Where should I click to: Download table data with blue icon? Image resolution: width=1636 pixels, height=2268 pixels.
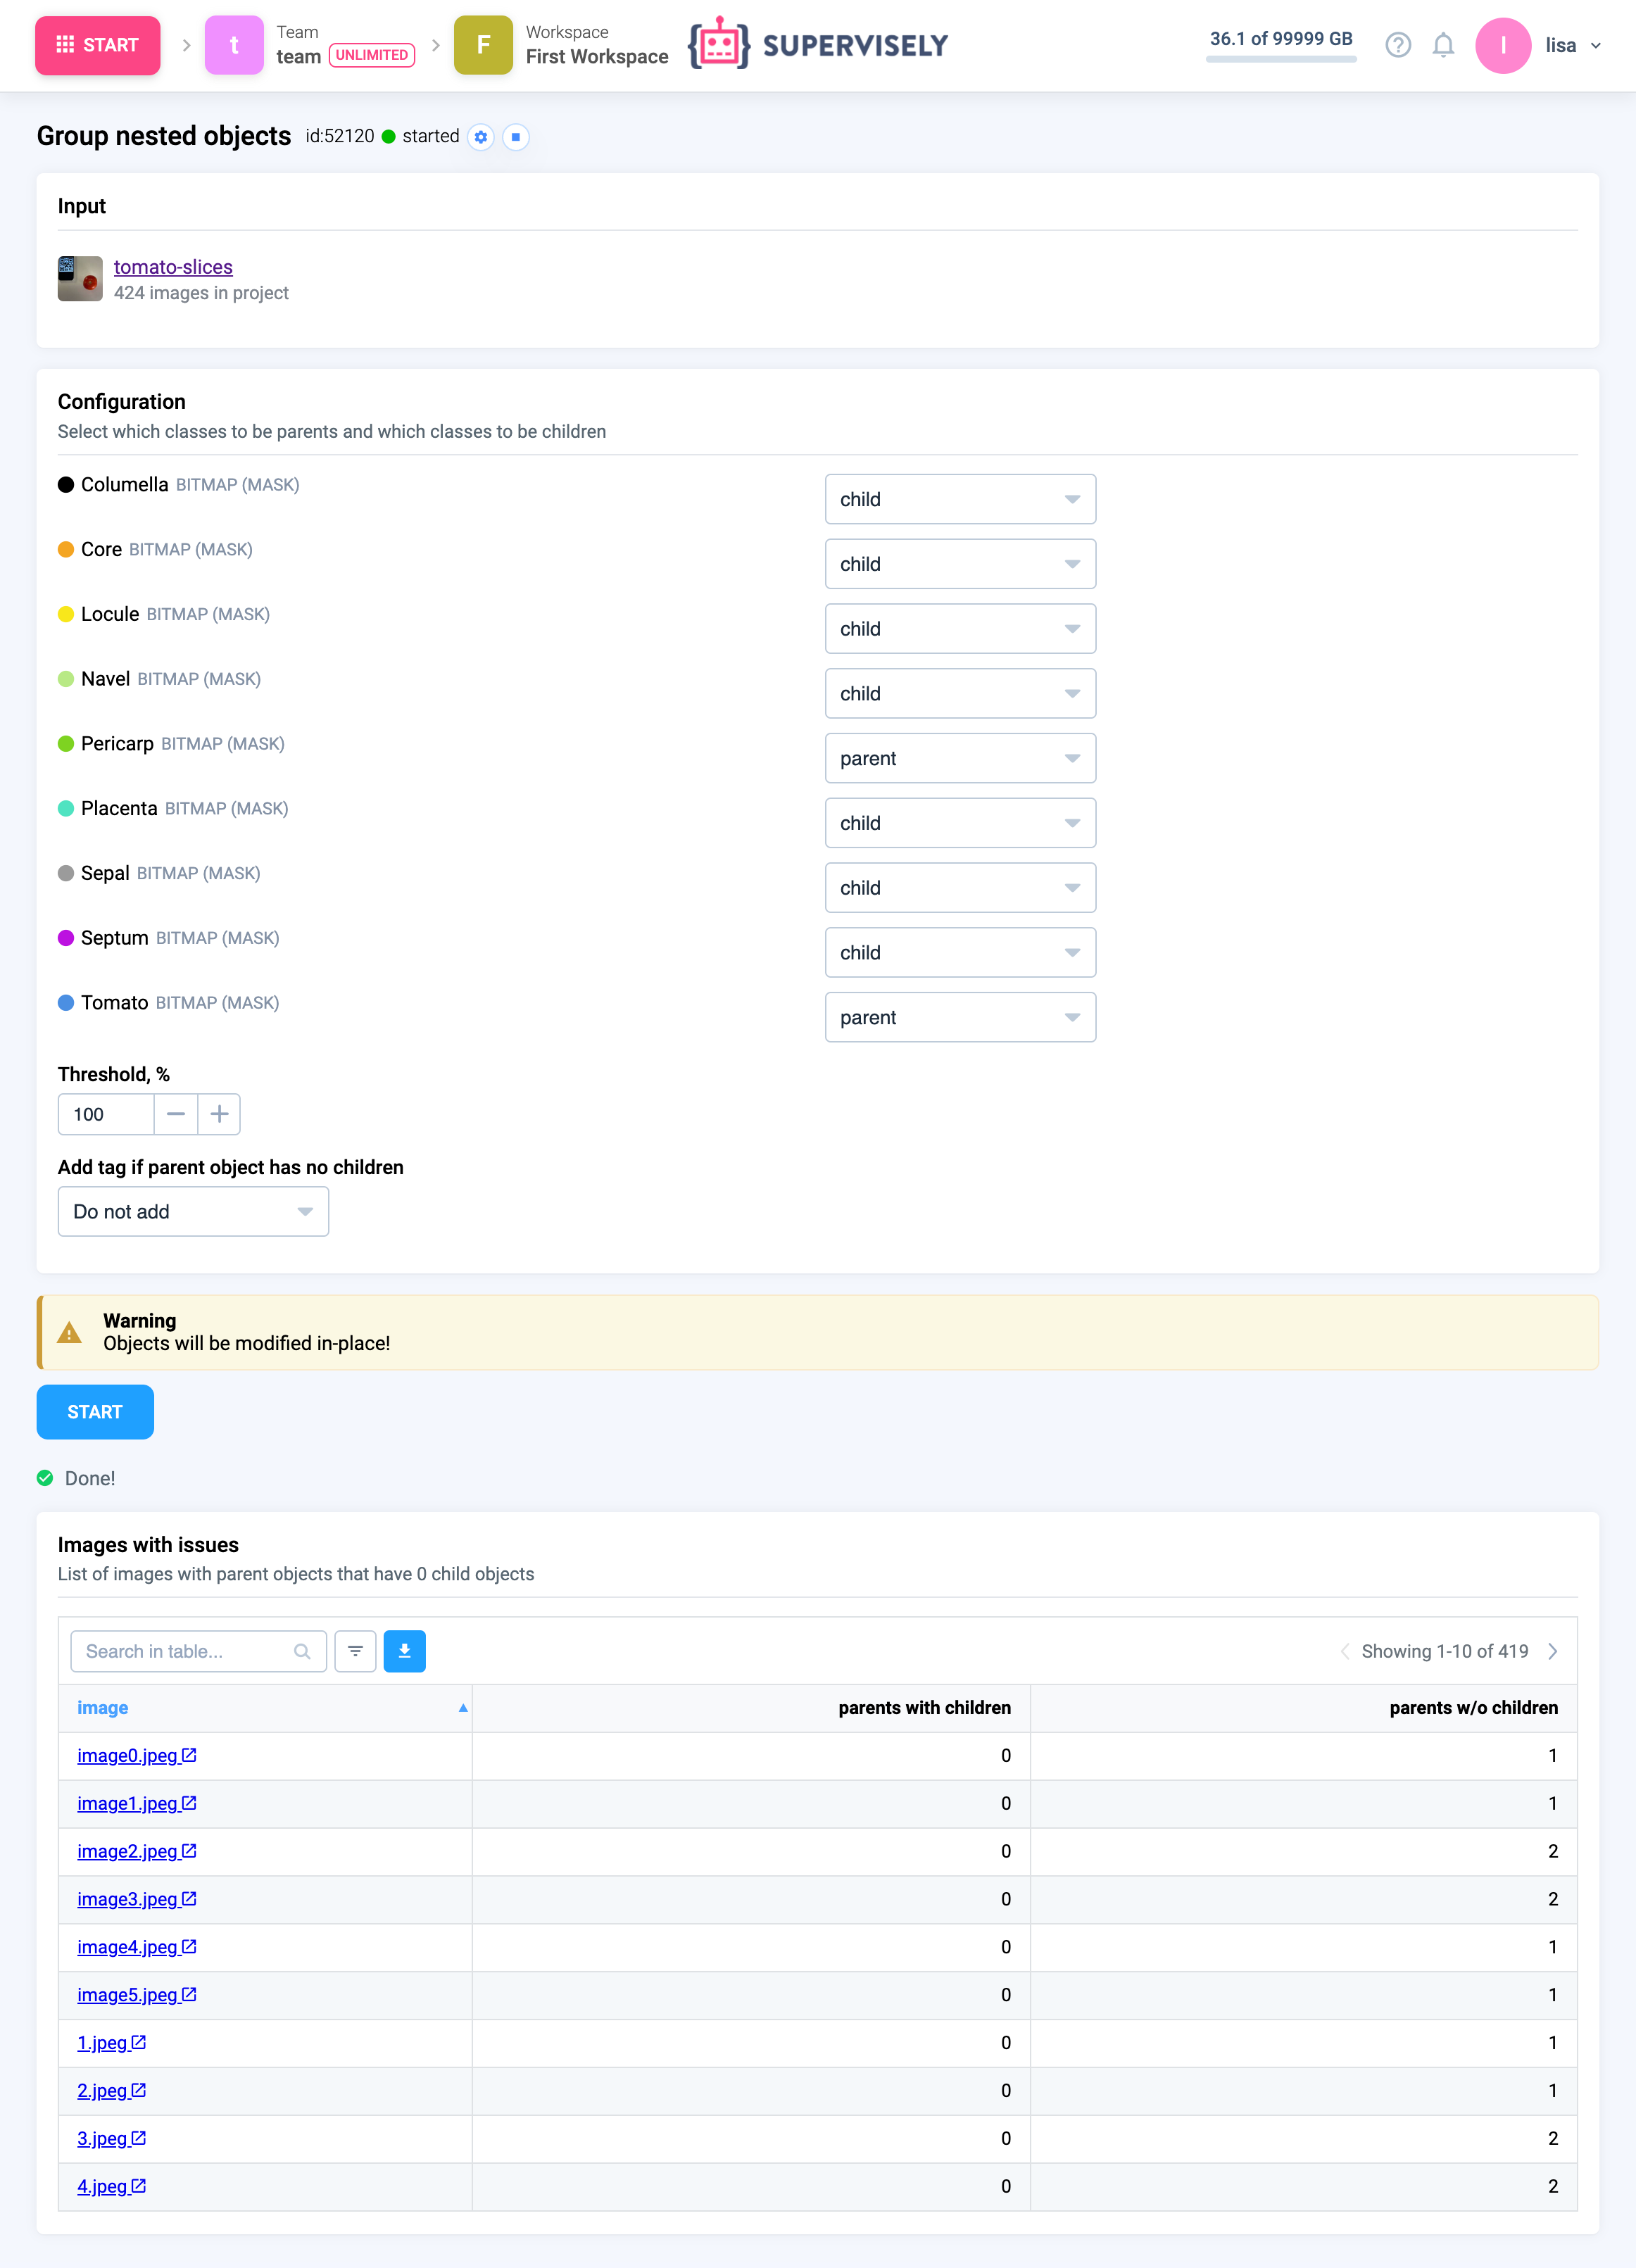404,1651
